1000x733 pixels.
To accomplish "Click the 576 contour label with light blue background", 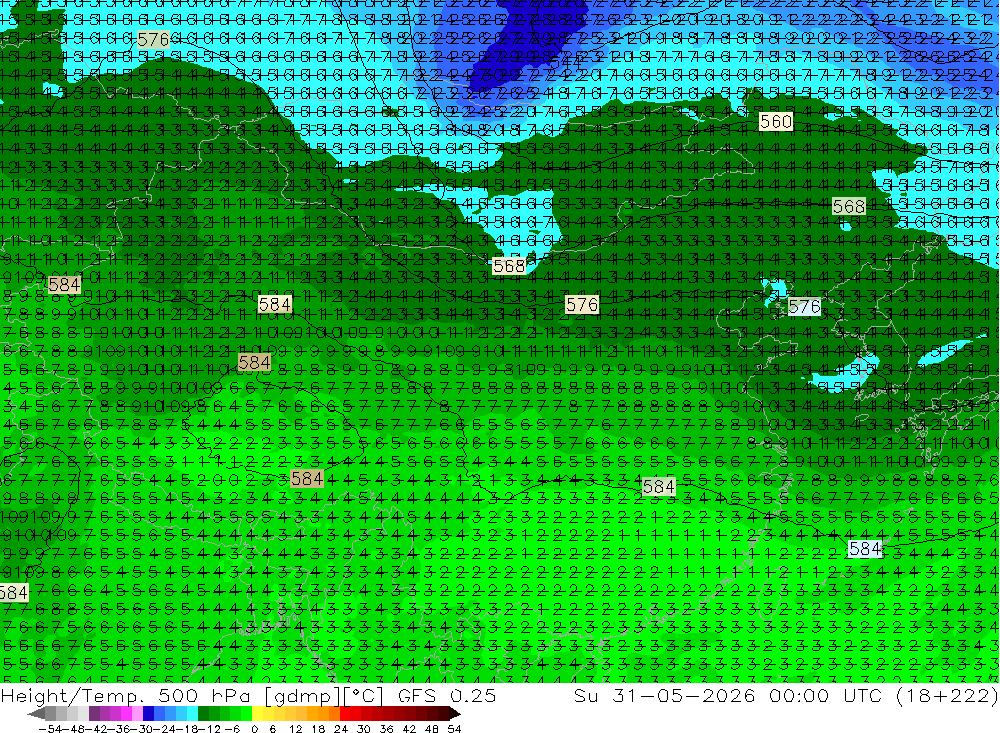I will pos(804,307).
